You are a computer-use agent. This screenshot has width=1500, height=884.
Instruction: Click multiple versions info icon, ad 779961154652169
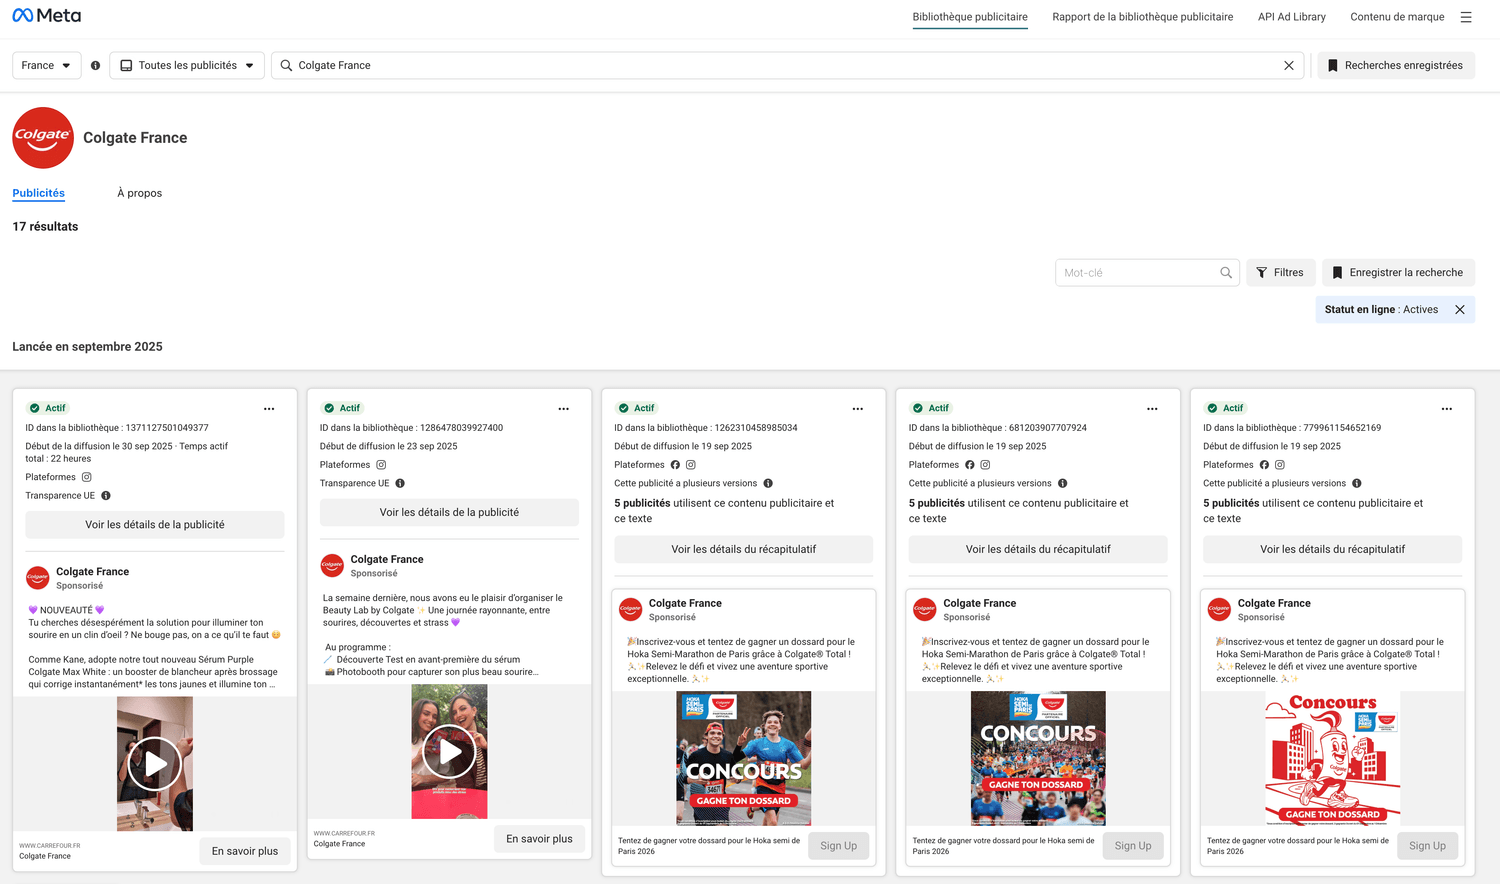pos(1357,484)
